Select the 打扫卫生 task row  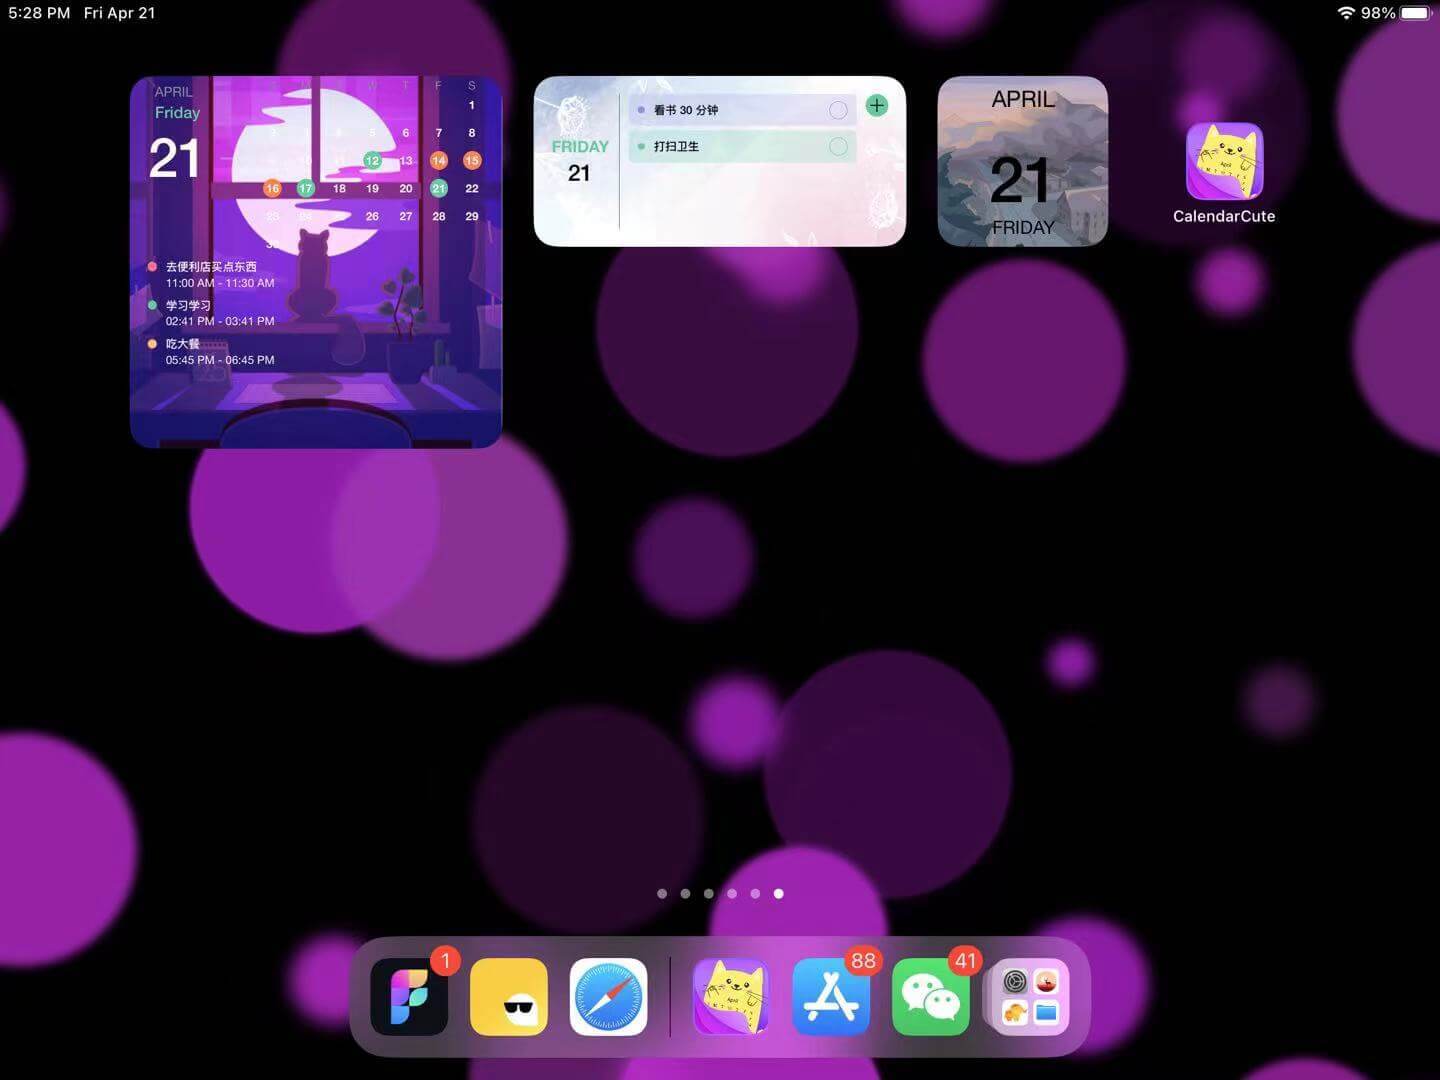pyautogui.click(x=743, y=147)
